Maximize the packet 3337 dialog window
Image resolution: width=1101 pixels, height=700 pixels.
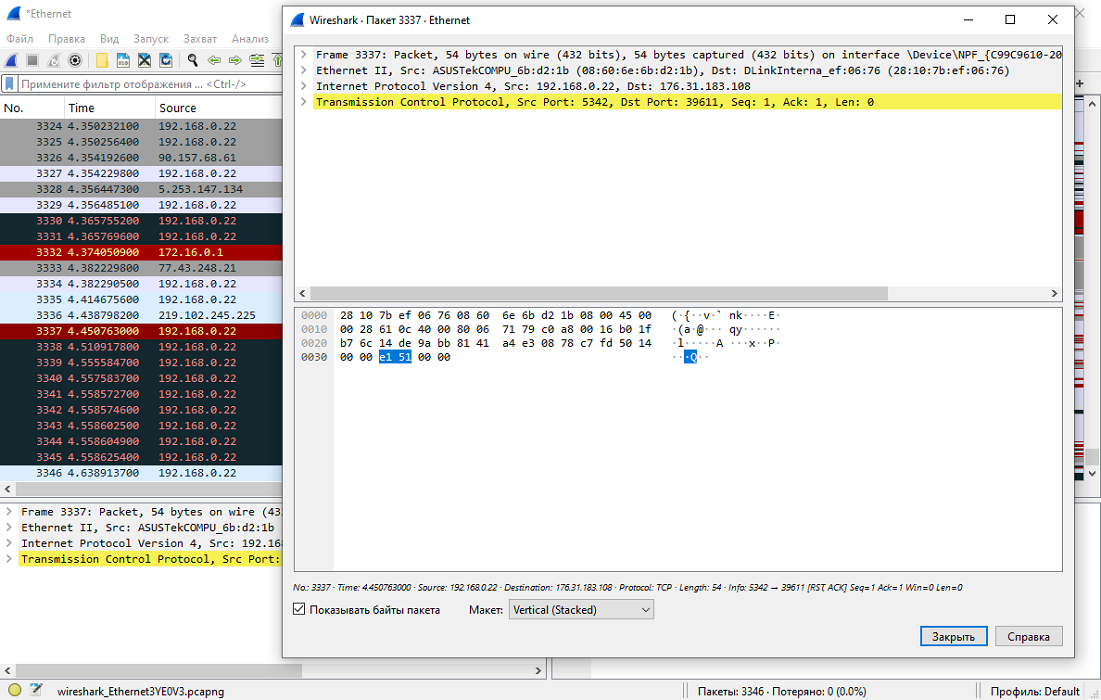(1010, 20)
